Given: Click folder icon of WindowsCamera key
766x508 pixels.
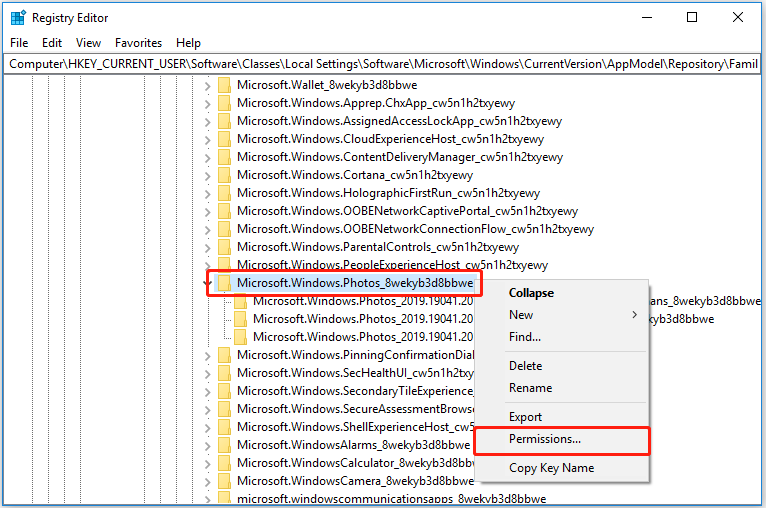Looking at the screenshot, I should click(x=224, y=481).
